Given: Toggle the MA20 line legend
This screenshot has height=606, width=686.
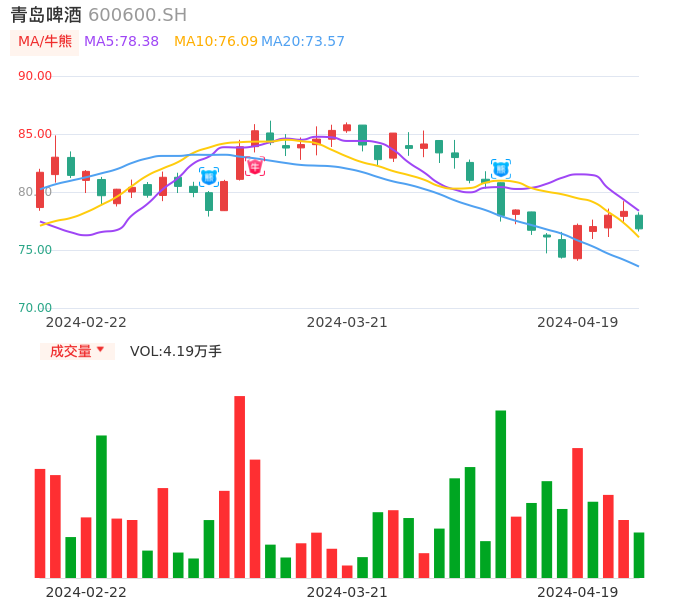Looking at the screenshot, I should [303, 42].
